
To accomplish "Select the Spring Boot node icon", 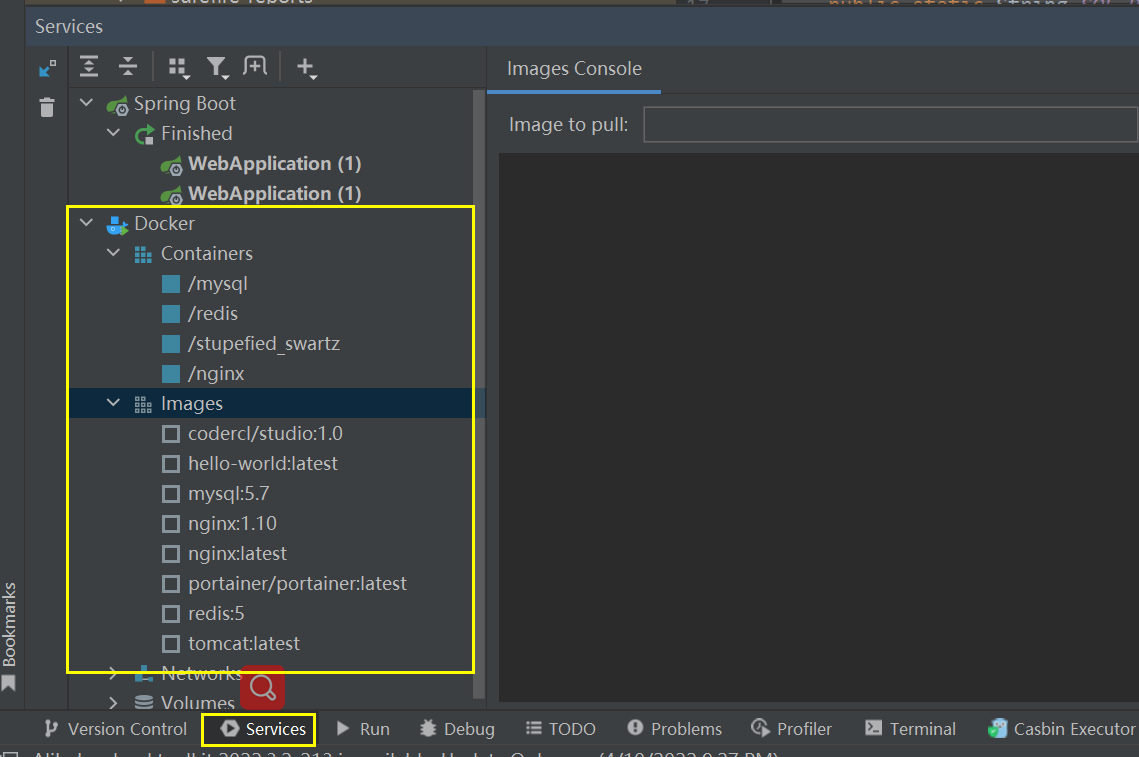I will coord(117,105).
